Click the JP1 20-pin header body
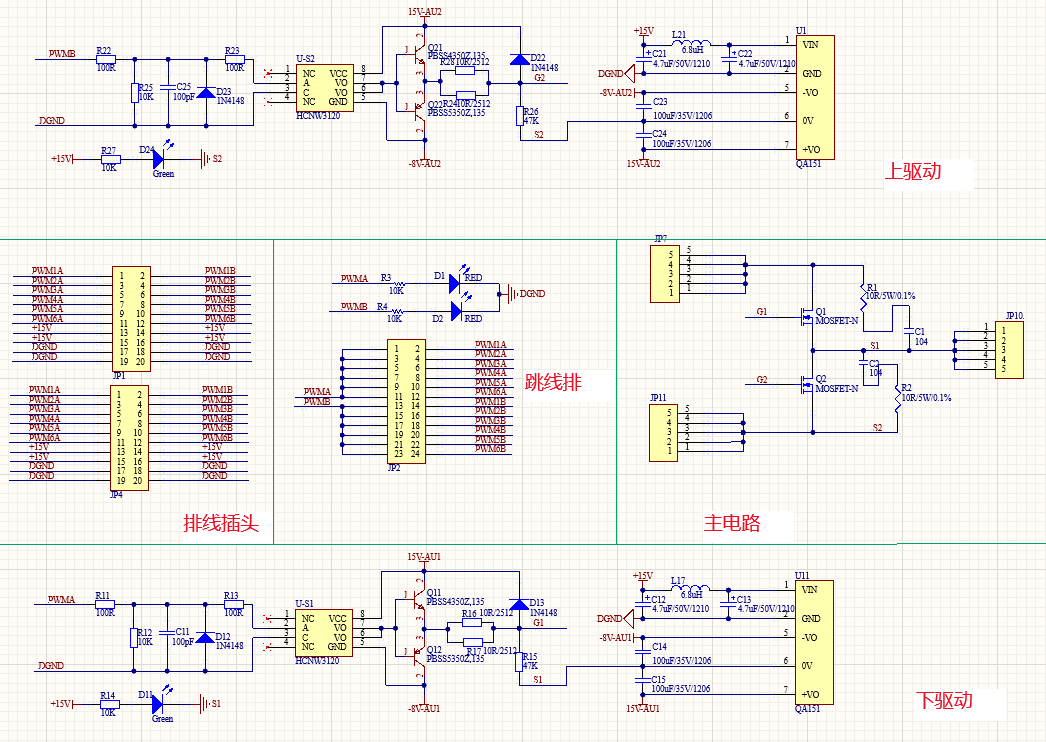The height and width of the screenshot is (742, 1046). (x=131, y=319)
